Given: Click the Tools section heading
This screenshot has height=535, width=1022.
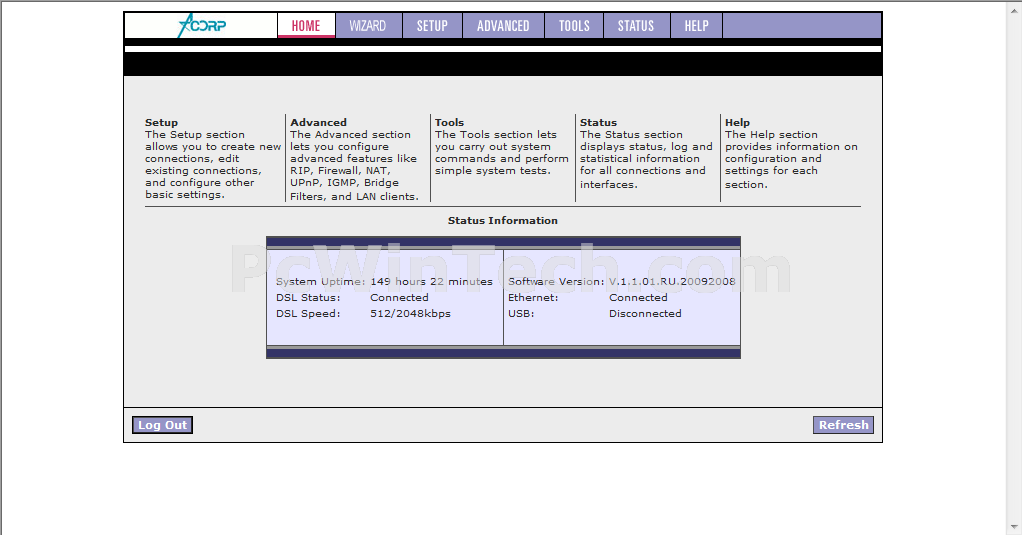Looking at the screenshot, I should [x=449, y=123].
